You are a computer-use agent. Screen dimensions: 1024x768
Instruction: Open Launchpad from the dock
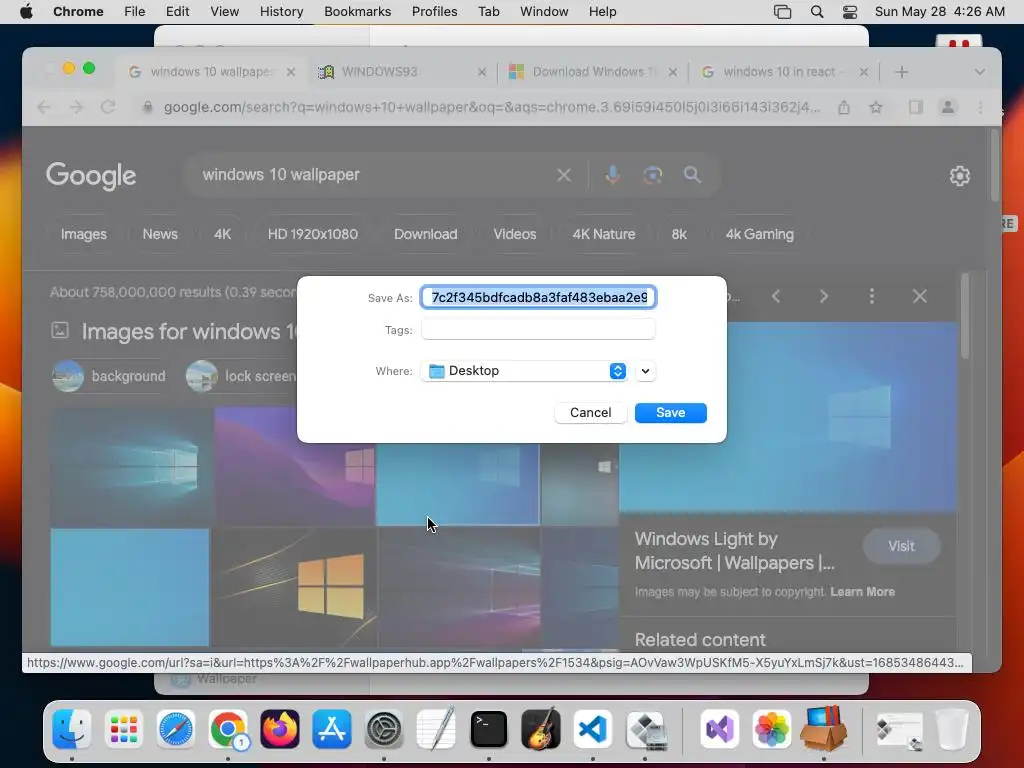point(123,729)
